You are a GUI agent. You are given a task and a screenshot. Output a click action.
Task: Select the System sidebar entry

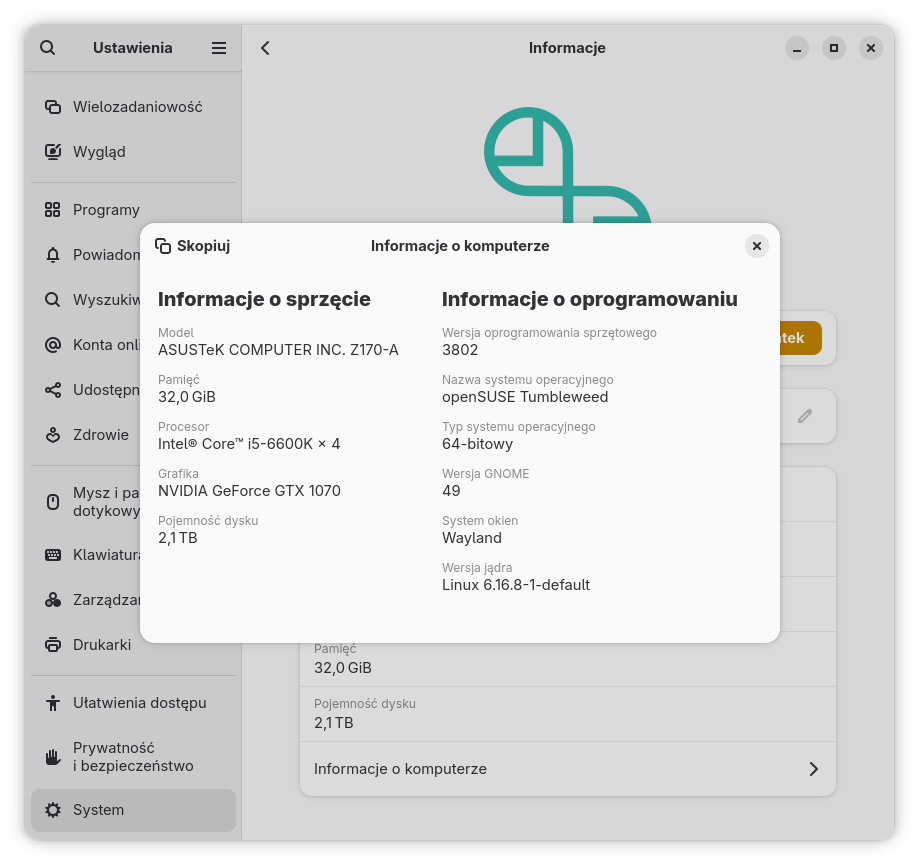tap(133, 810)
